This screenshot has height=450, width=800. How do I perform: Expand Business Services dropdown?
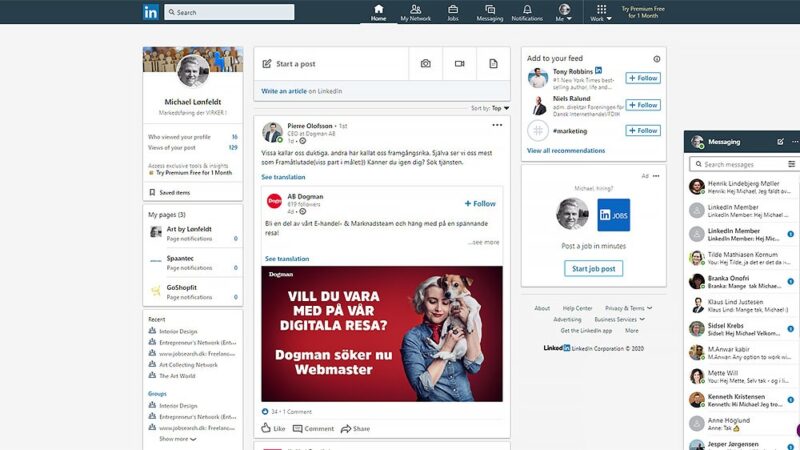click(619, 319)
